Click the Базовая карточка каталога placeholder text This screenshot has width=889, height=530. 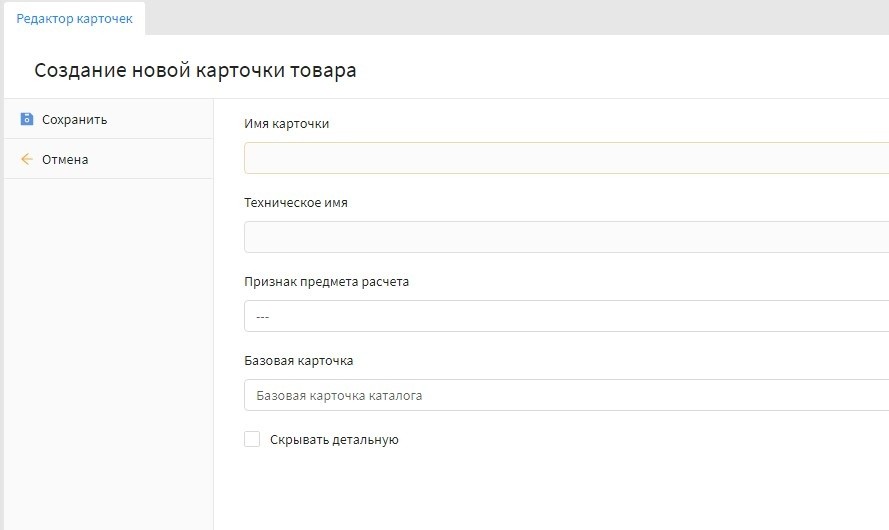point(339,396)
